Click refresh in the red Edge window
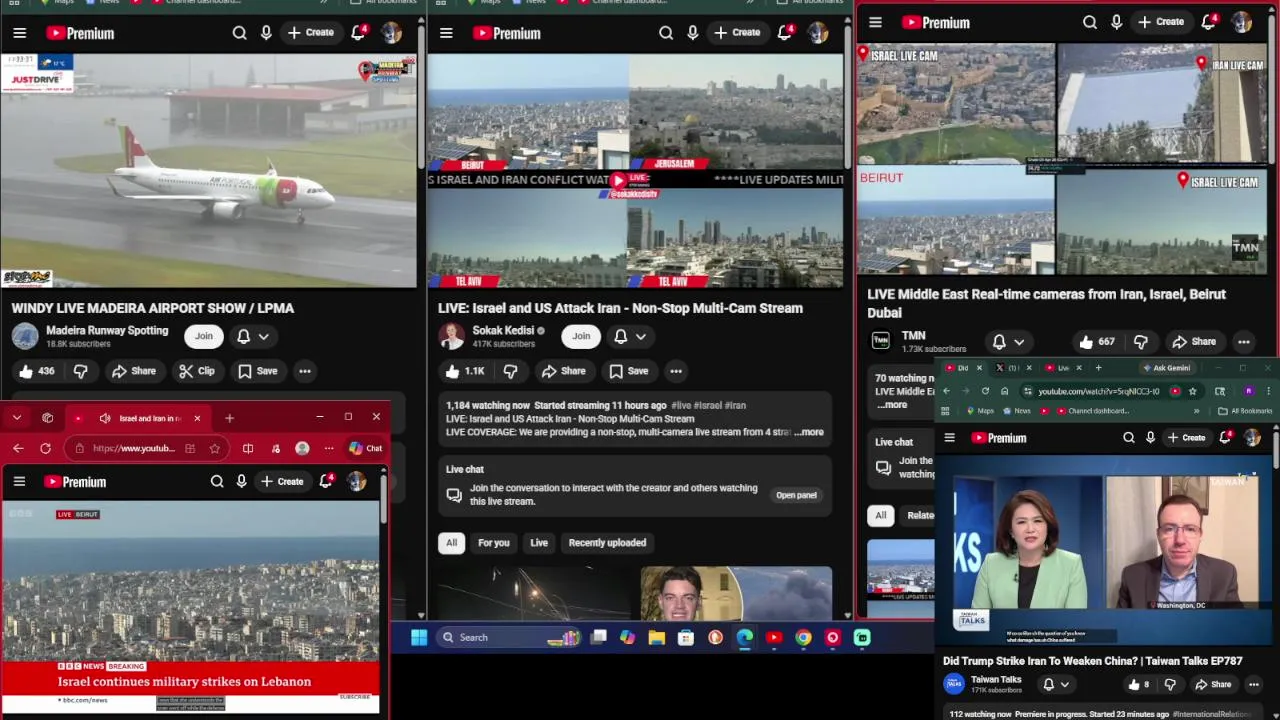This screenshot has width=1280, height=720. [45, 448]
